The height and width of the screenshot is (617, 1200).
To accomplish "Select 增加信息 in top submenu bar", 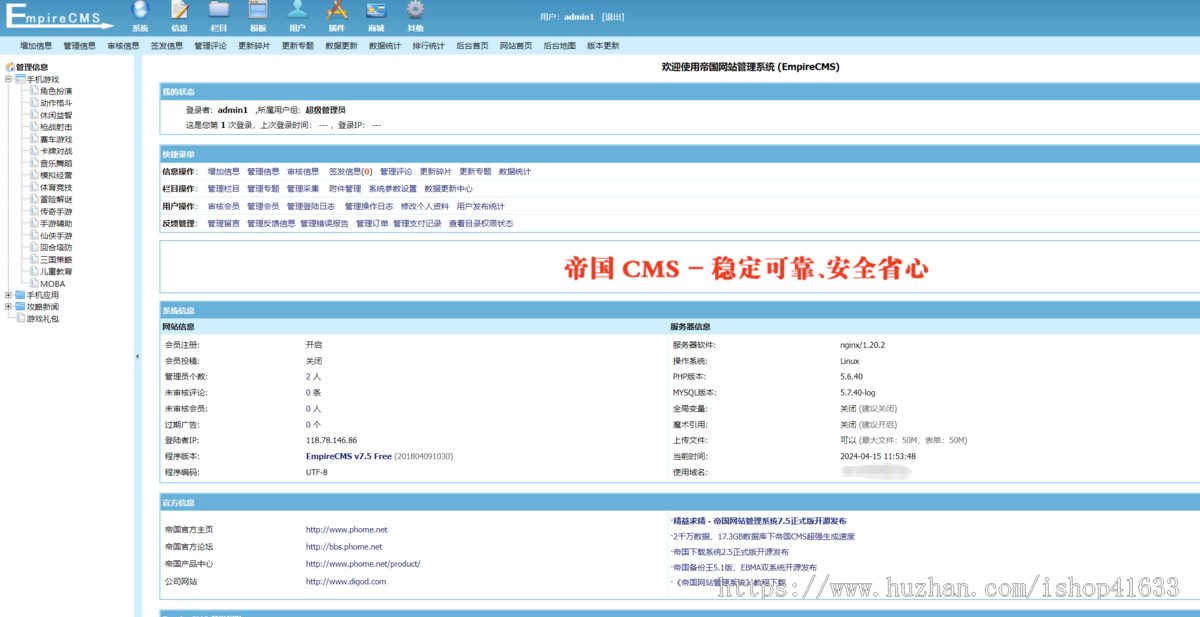I will coord(36,46).
